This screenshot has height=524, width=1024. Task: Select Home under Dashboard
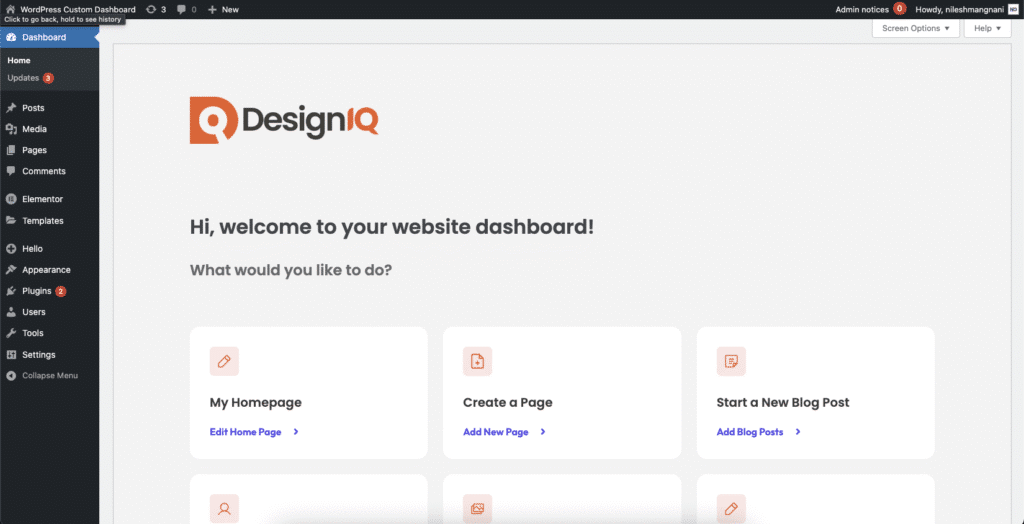click(x=19, y=60)
